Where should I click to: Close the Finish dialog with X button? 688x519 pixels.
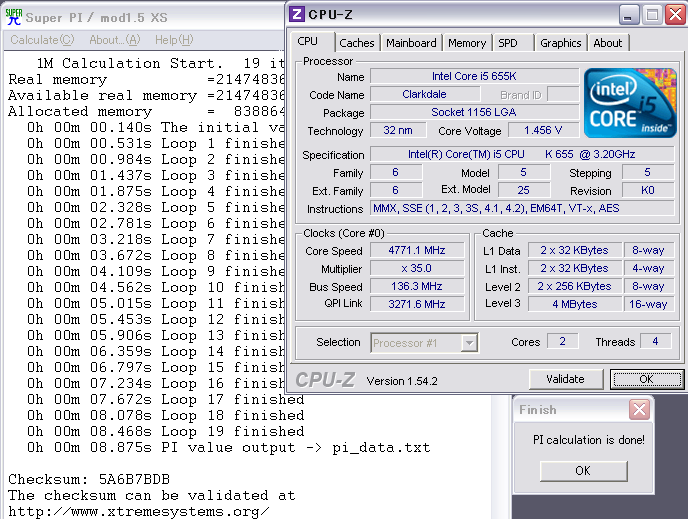pos(639,410)
